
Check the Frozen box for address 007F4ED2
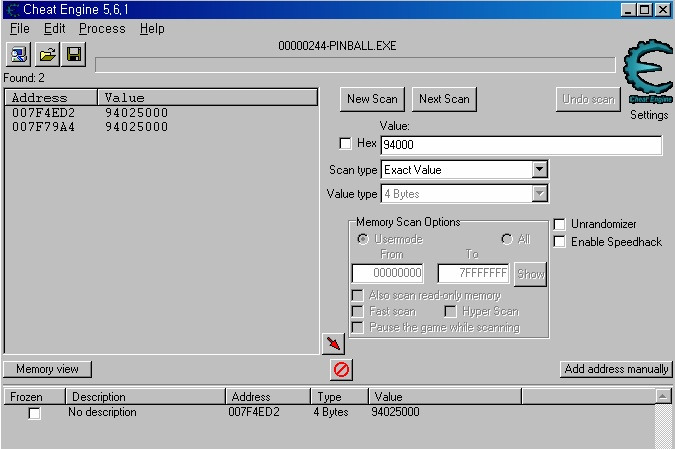tap(34, 413)
